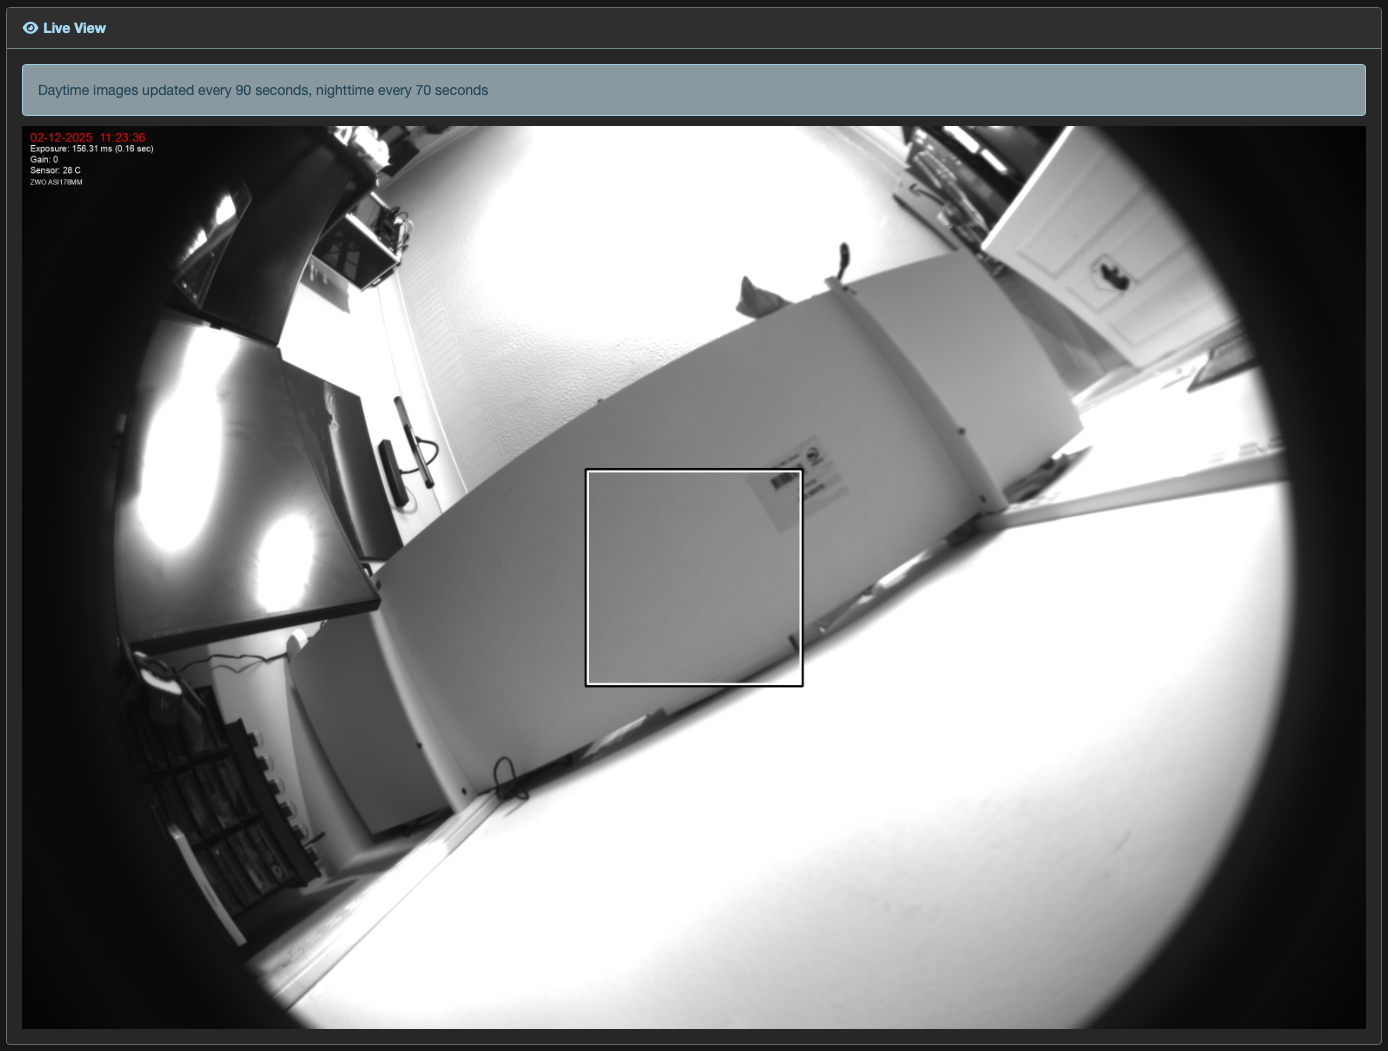1388x1051 pixels.
Task: Click the ZWO ASI178MM camera label
Action: pos(56,182)
